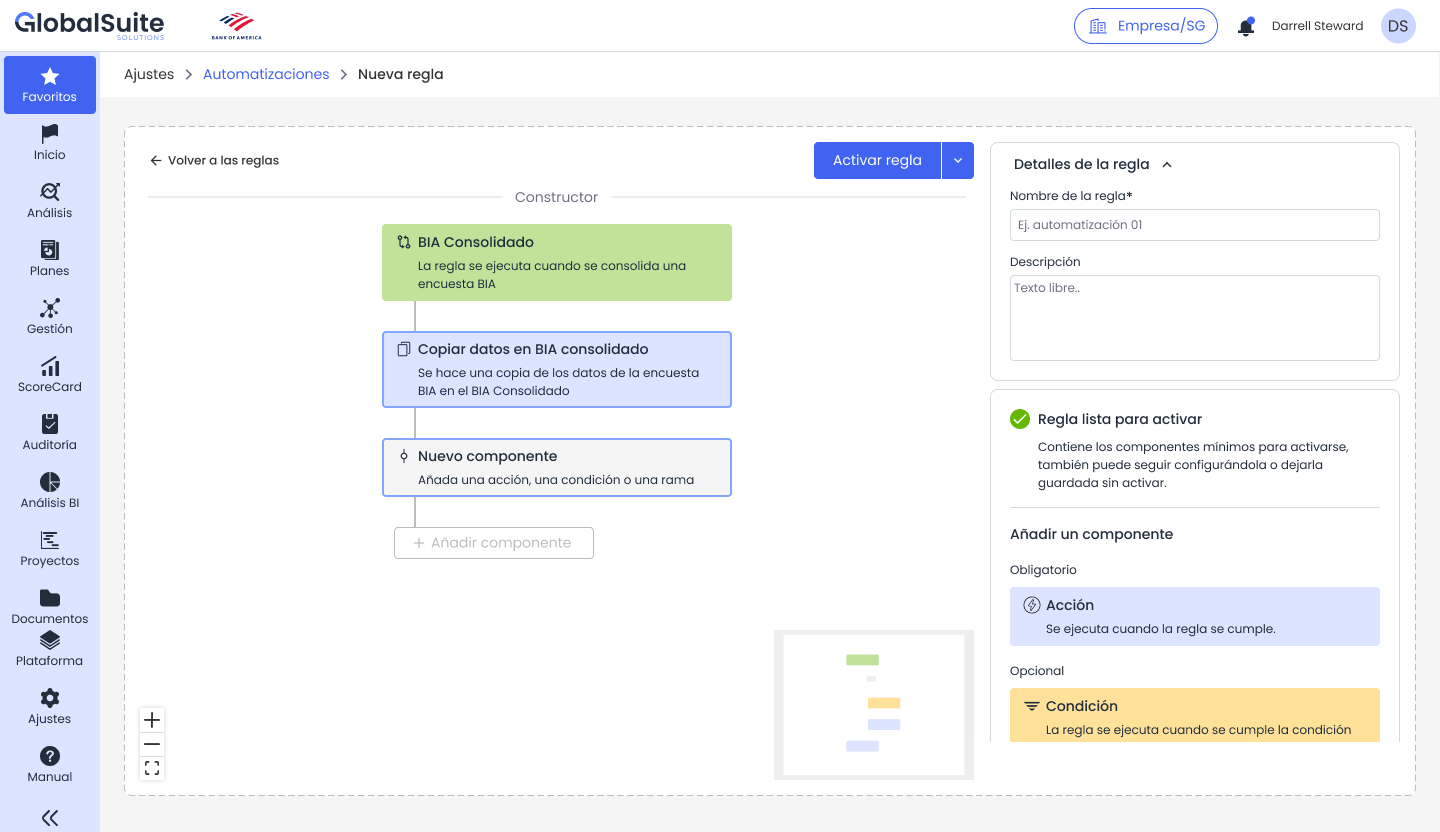Open Plataforma layers icon
1440x832 pixels.
coord(50,640)
